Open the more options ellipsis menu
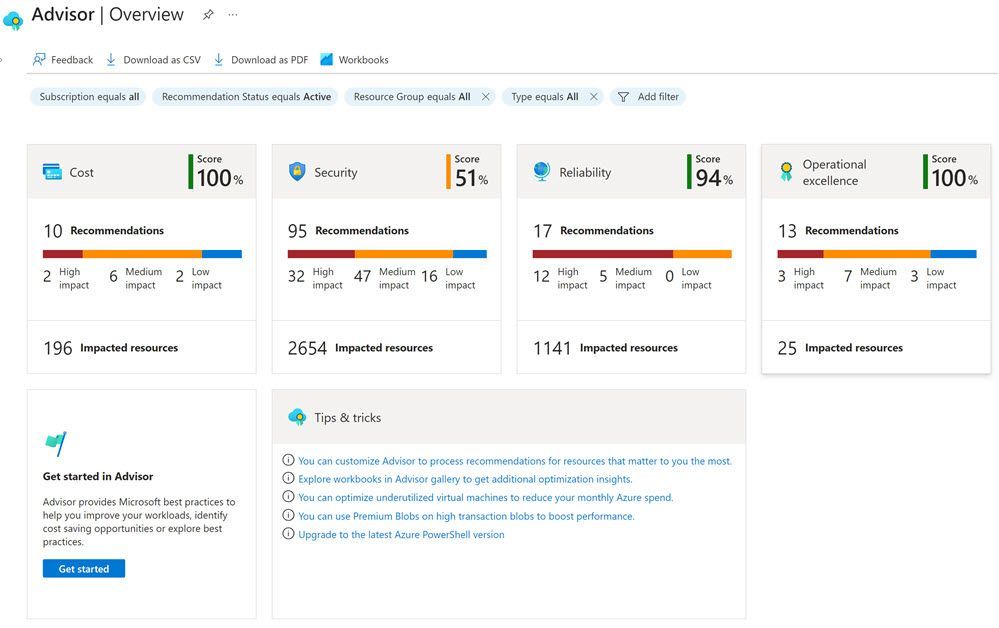999x628 pixels. pyautogui.click(x=233, y=15)
